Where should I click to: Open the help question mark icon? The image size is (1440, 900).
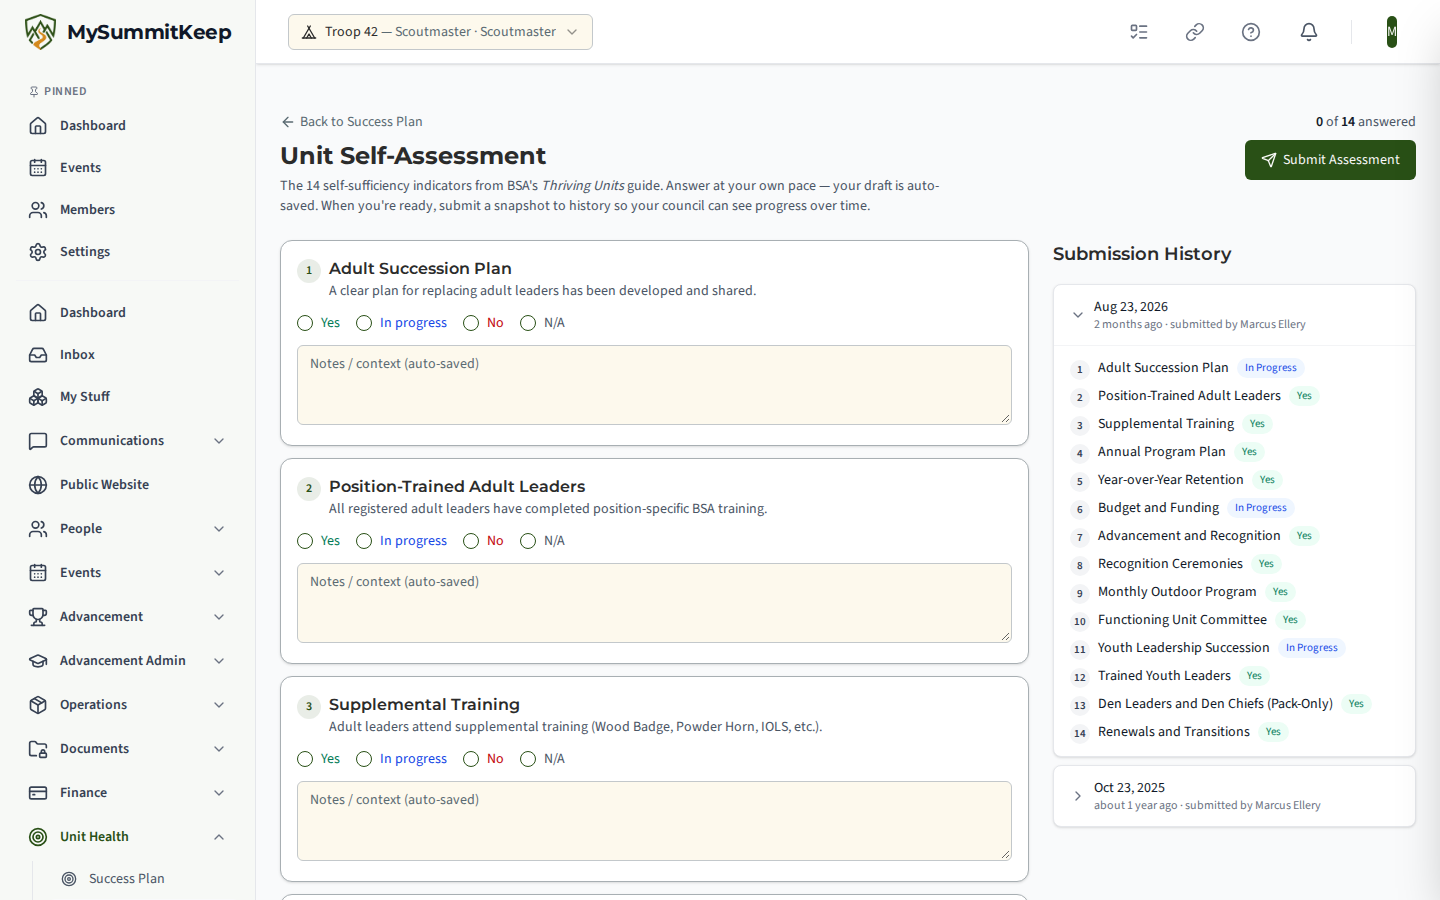coord(1251,32)
